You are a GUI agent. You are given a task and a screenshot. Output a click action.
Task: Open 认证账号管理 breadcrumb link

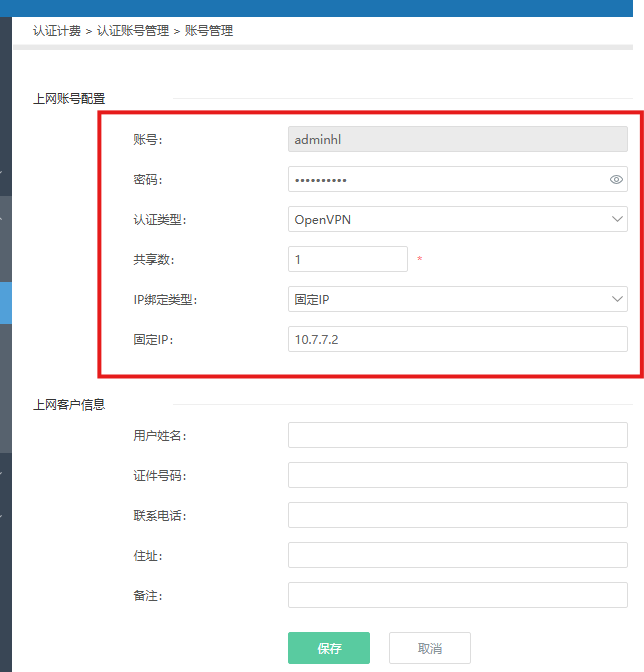click(133, 31)
